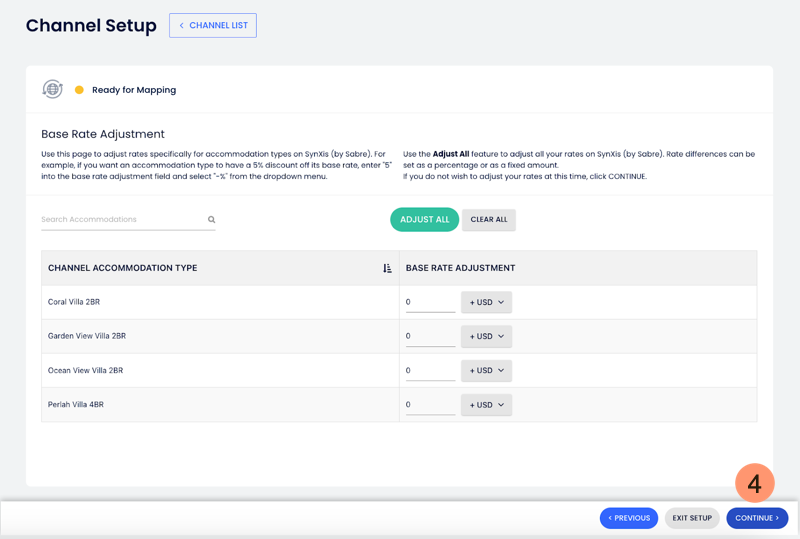Exit the channel setup
This screenshot has width=800, height=539.
692,518
